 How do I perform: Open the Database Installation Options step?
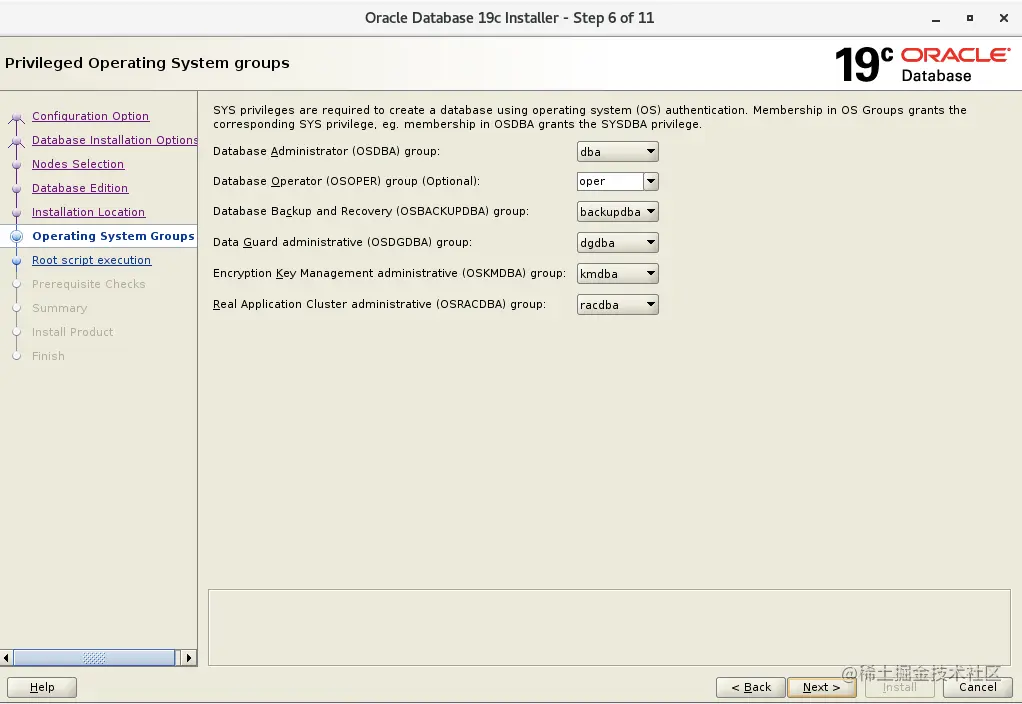click(115, 140)
